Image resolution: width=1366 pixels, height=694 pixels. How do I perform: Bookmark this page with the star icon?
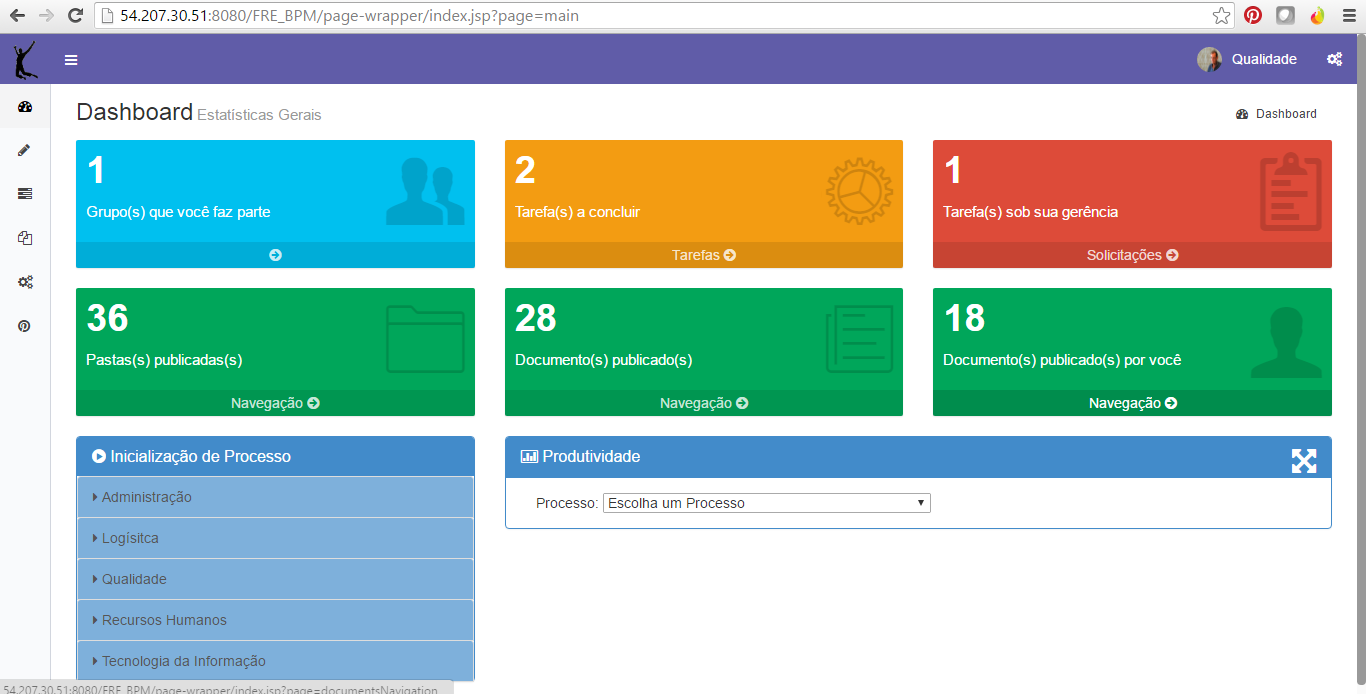1221,16
